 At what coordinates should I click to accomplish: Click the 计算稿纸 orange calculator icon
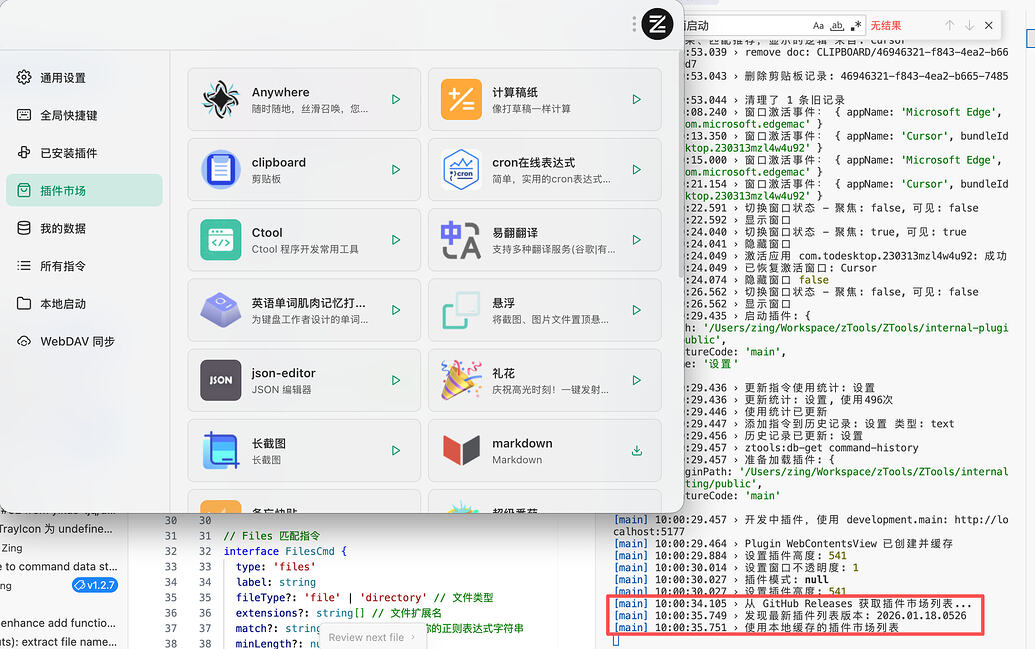click(461, 99)
